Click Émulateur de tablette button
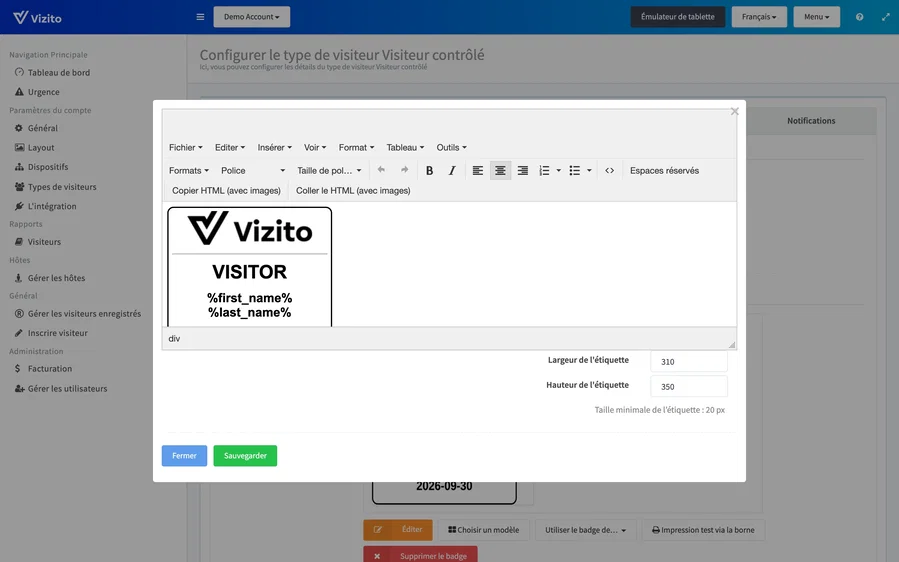 click(x=678, y=17)
